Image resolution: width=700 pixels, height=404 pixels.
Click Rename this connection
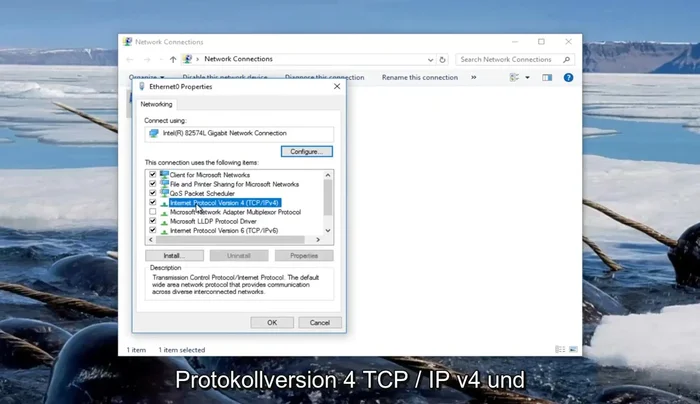tap(420, 77)
